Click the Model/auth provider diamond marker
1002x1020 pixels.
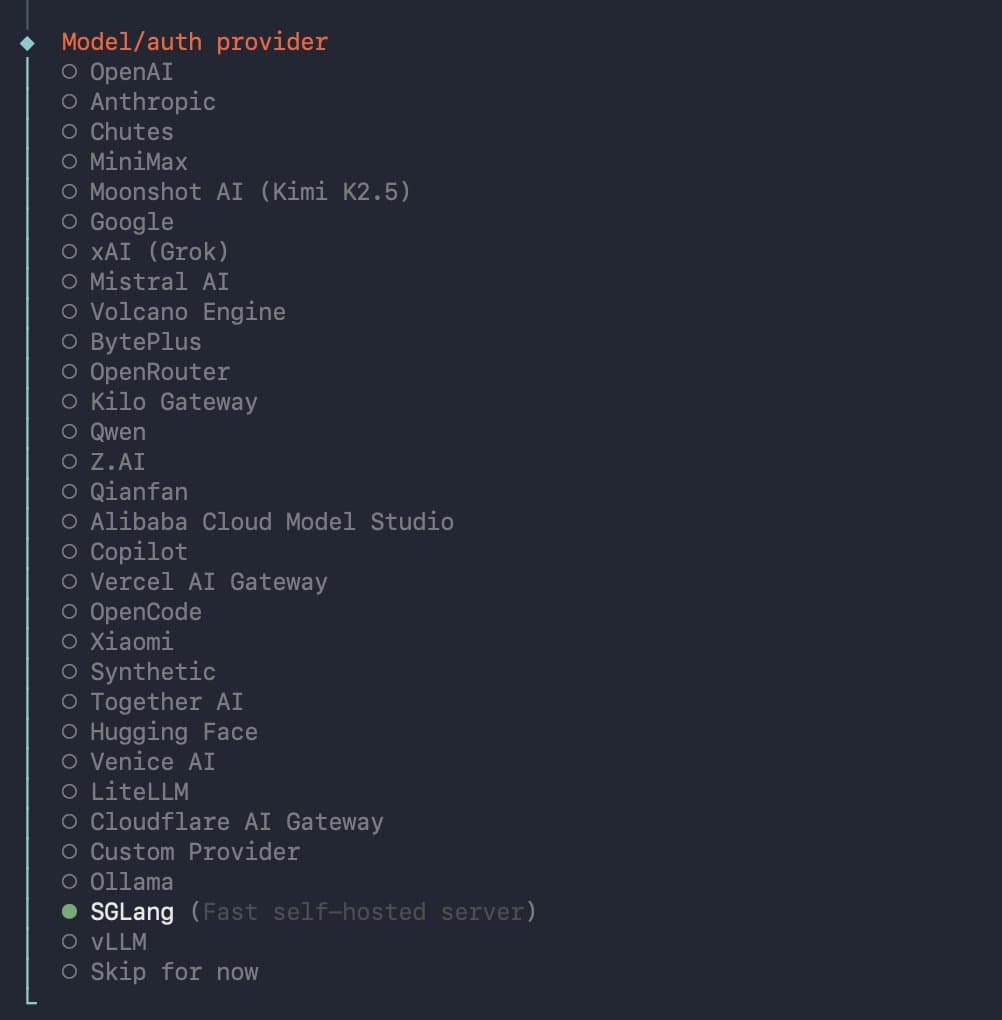pyautogui.click(x=26, y=42)
